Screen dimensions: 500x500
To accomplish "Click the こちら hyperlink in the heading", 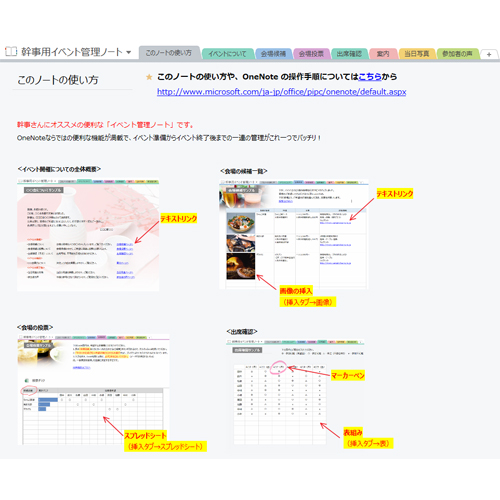I will [370, 77].
